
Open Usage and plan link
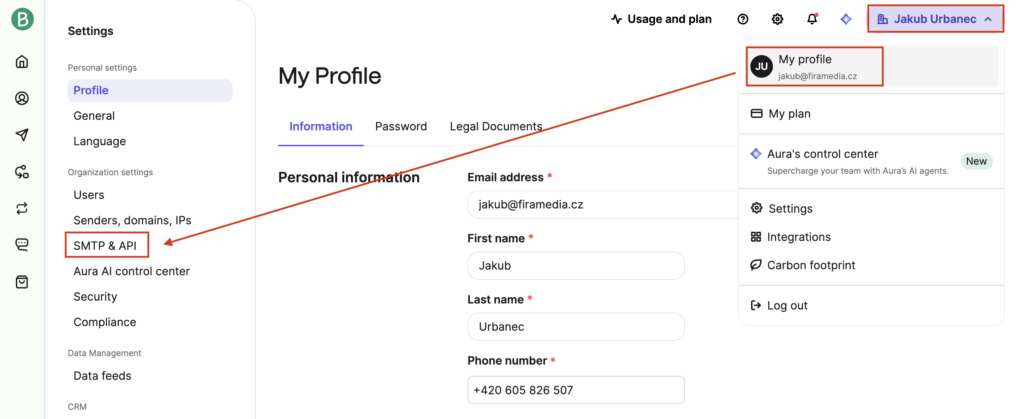(660, 19)
